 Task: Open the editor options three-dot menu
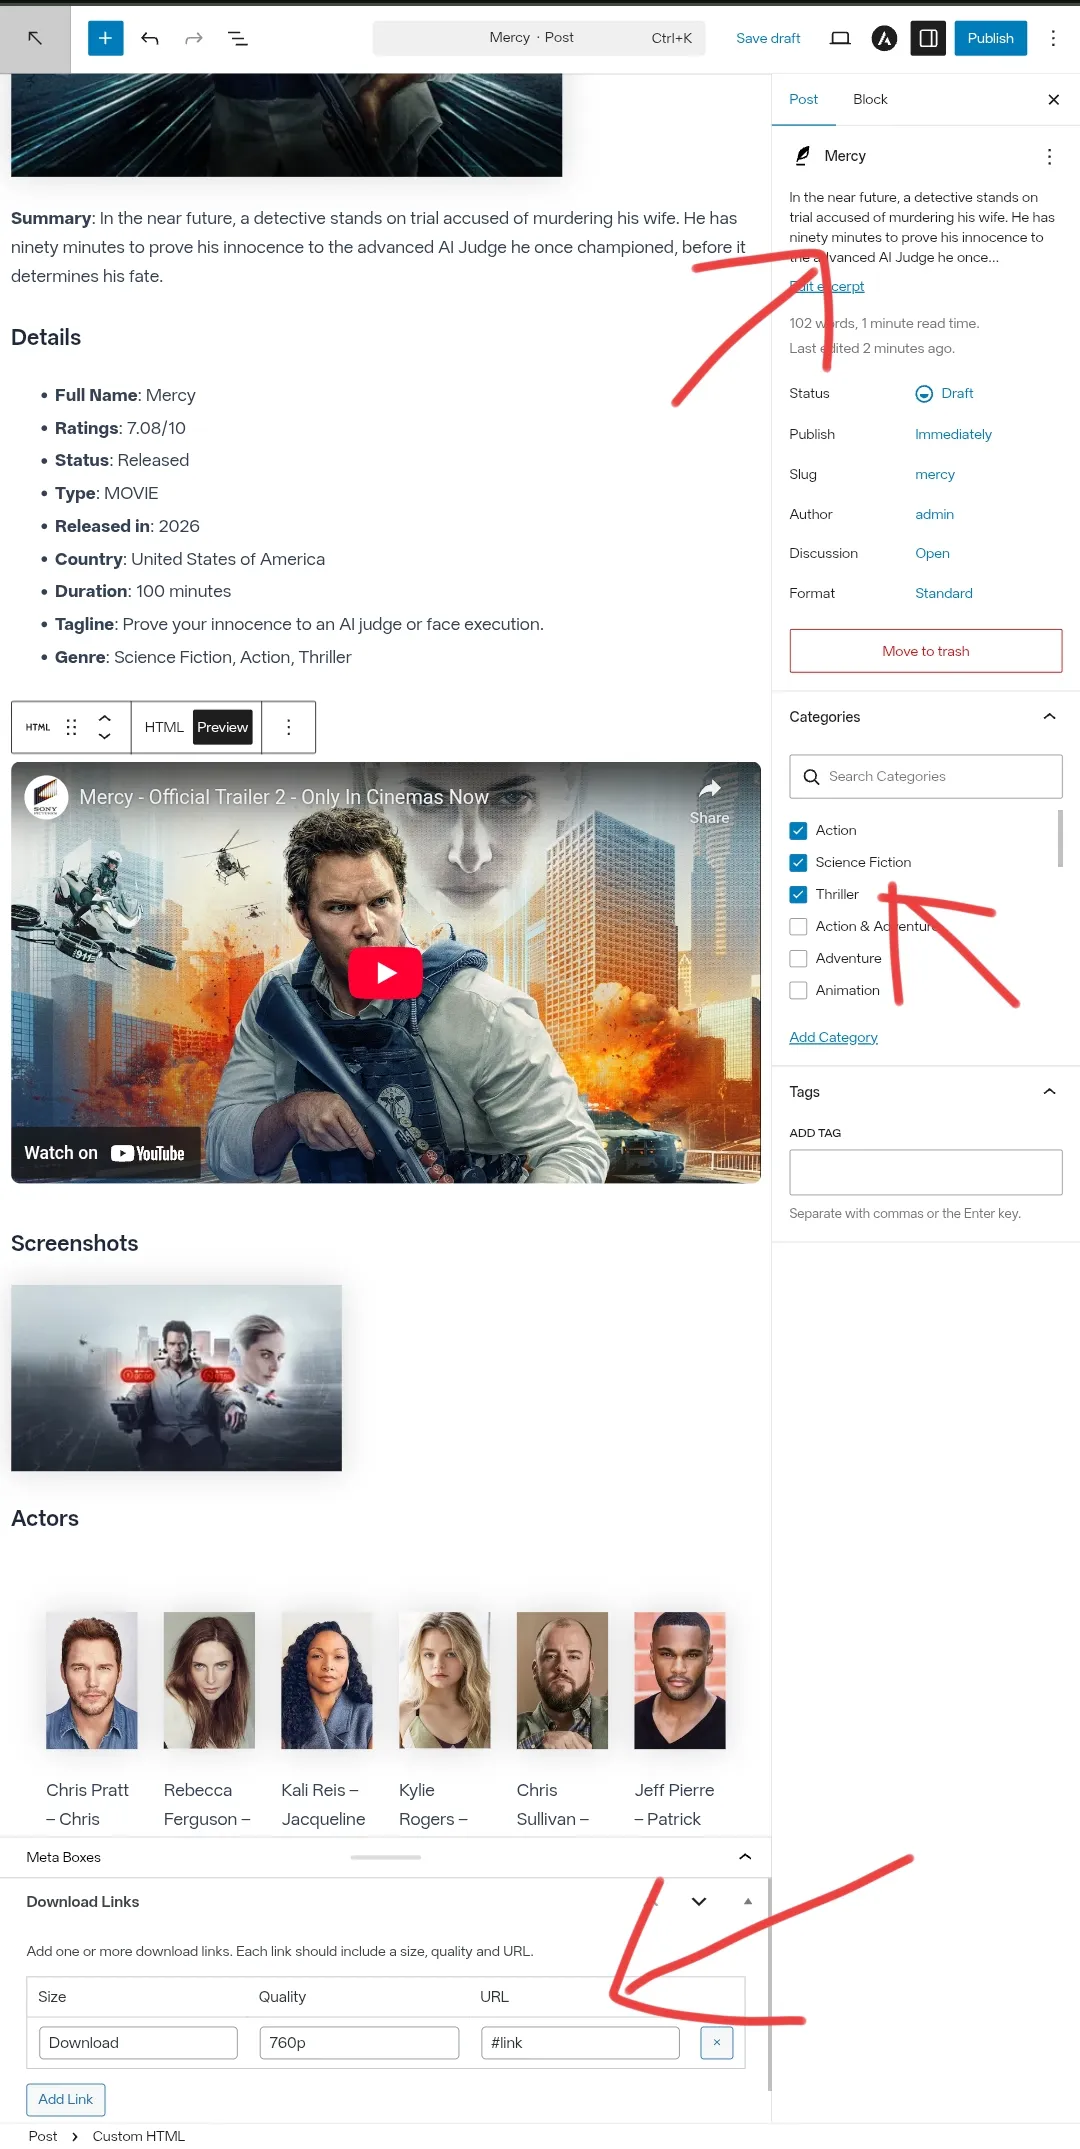1053,38
